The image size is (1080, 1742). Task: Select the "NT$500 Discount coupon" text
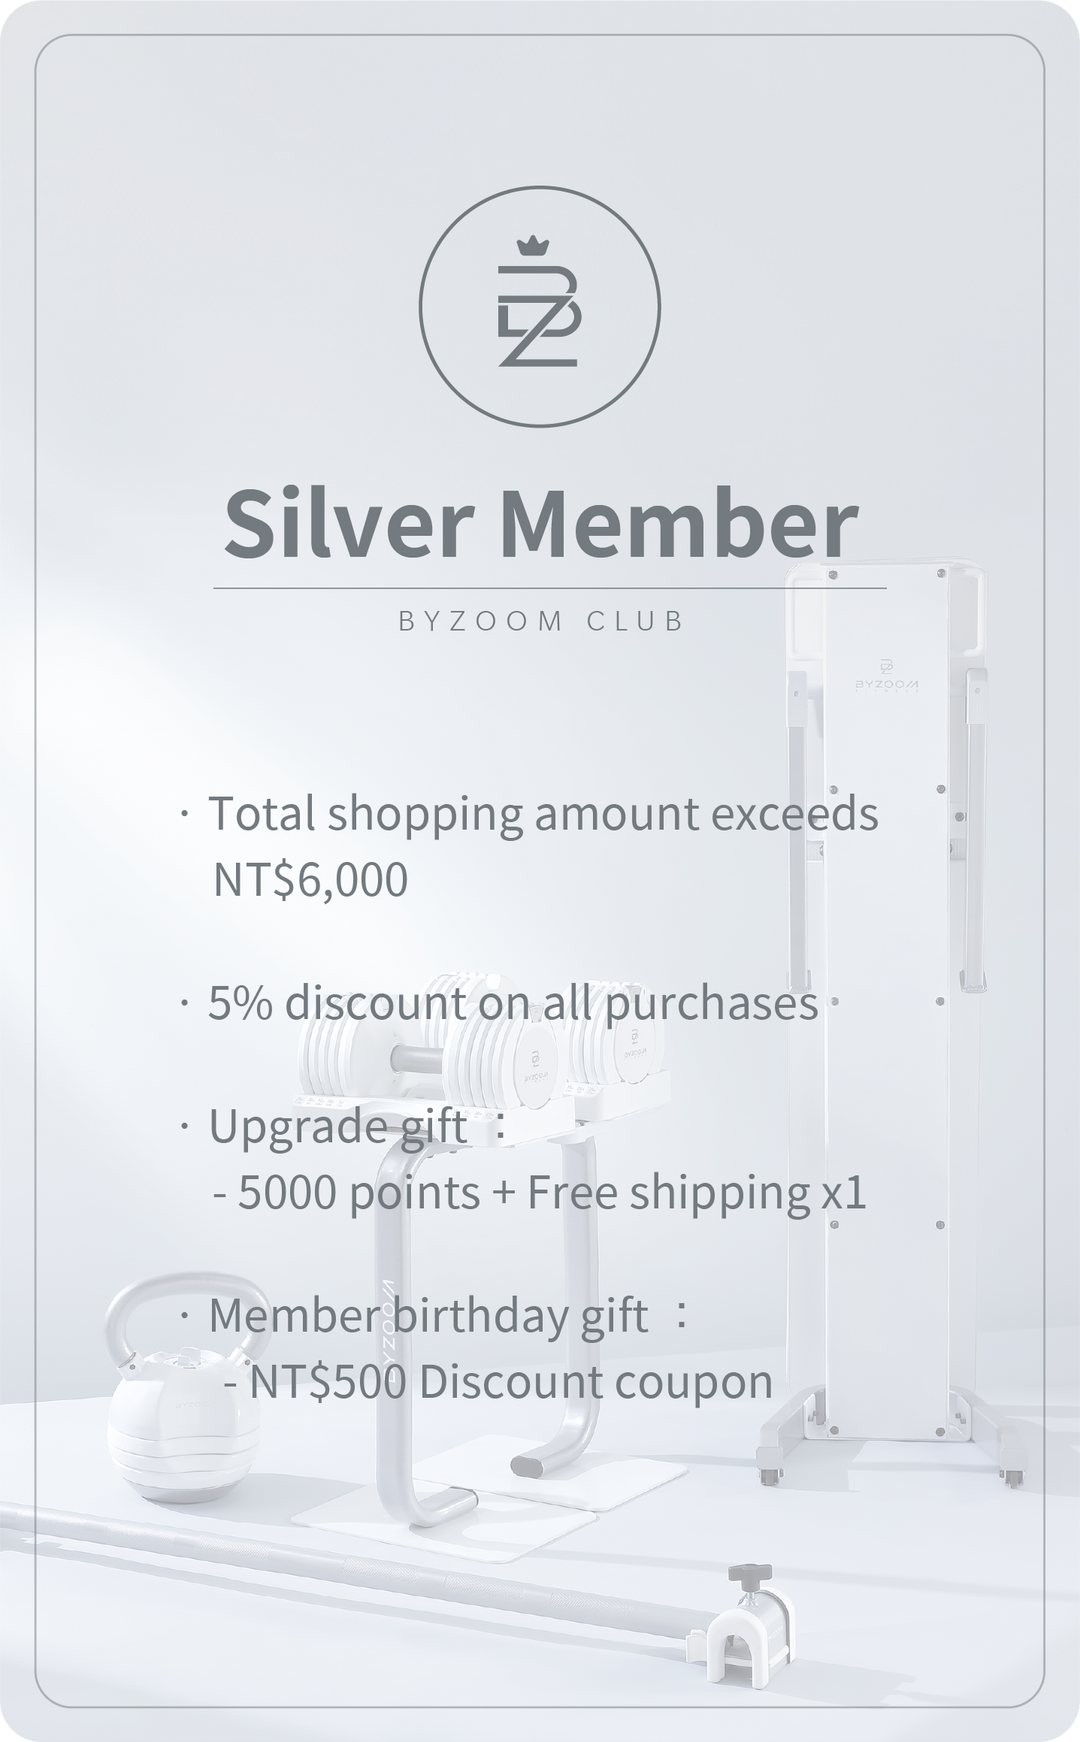(511, 1382)
